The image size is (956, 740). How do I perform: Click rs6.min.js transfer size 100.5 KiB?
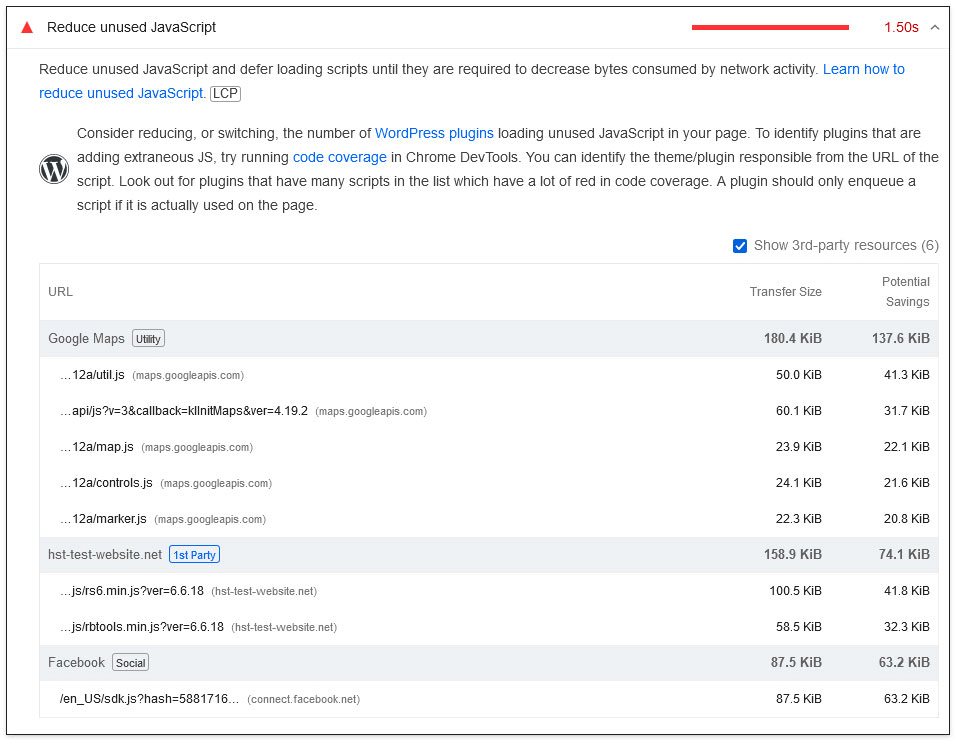[x=795, y=591]
